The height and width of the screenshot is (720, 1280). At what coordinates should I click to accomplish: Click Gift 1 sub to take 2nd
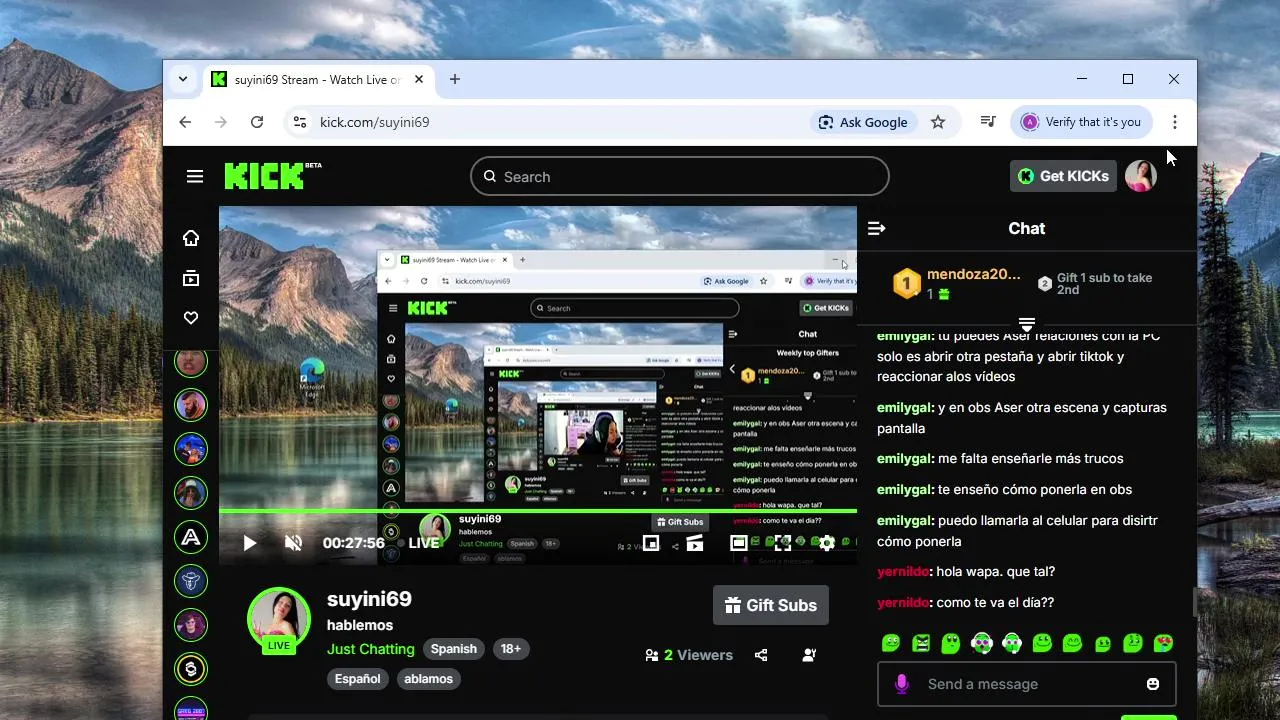coord(1095,283)
